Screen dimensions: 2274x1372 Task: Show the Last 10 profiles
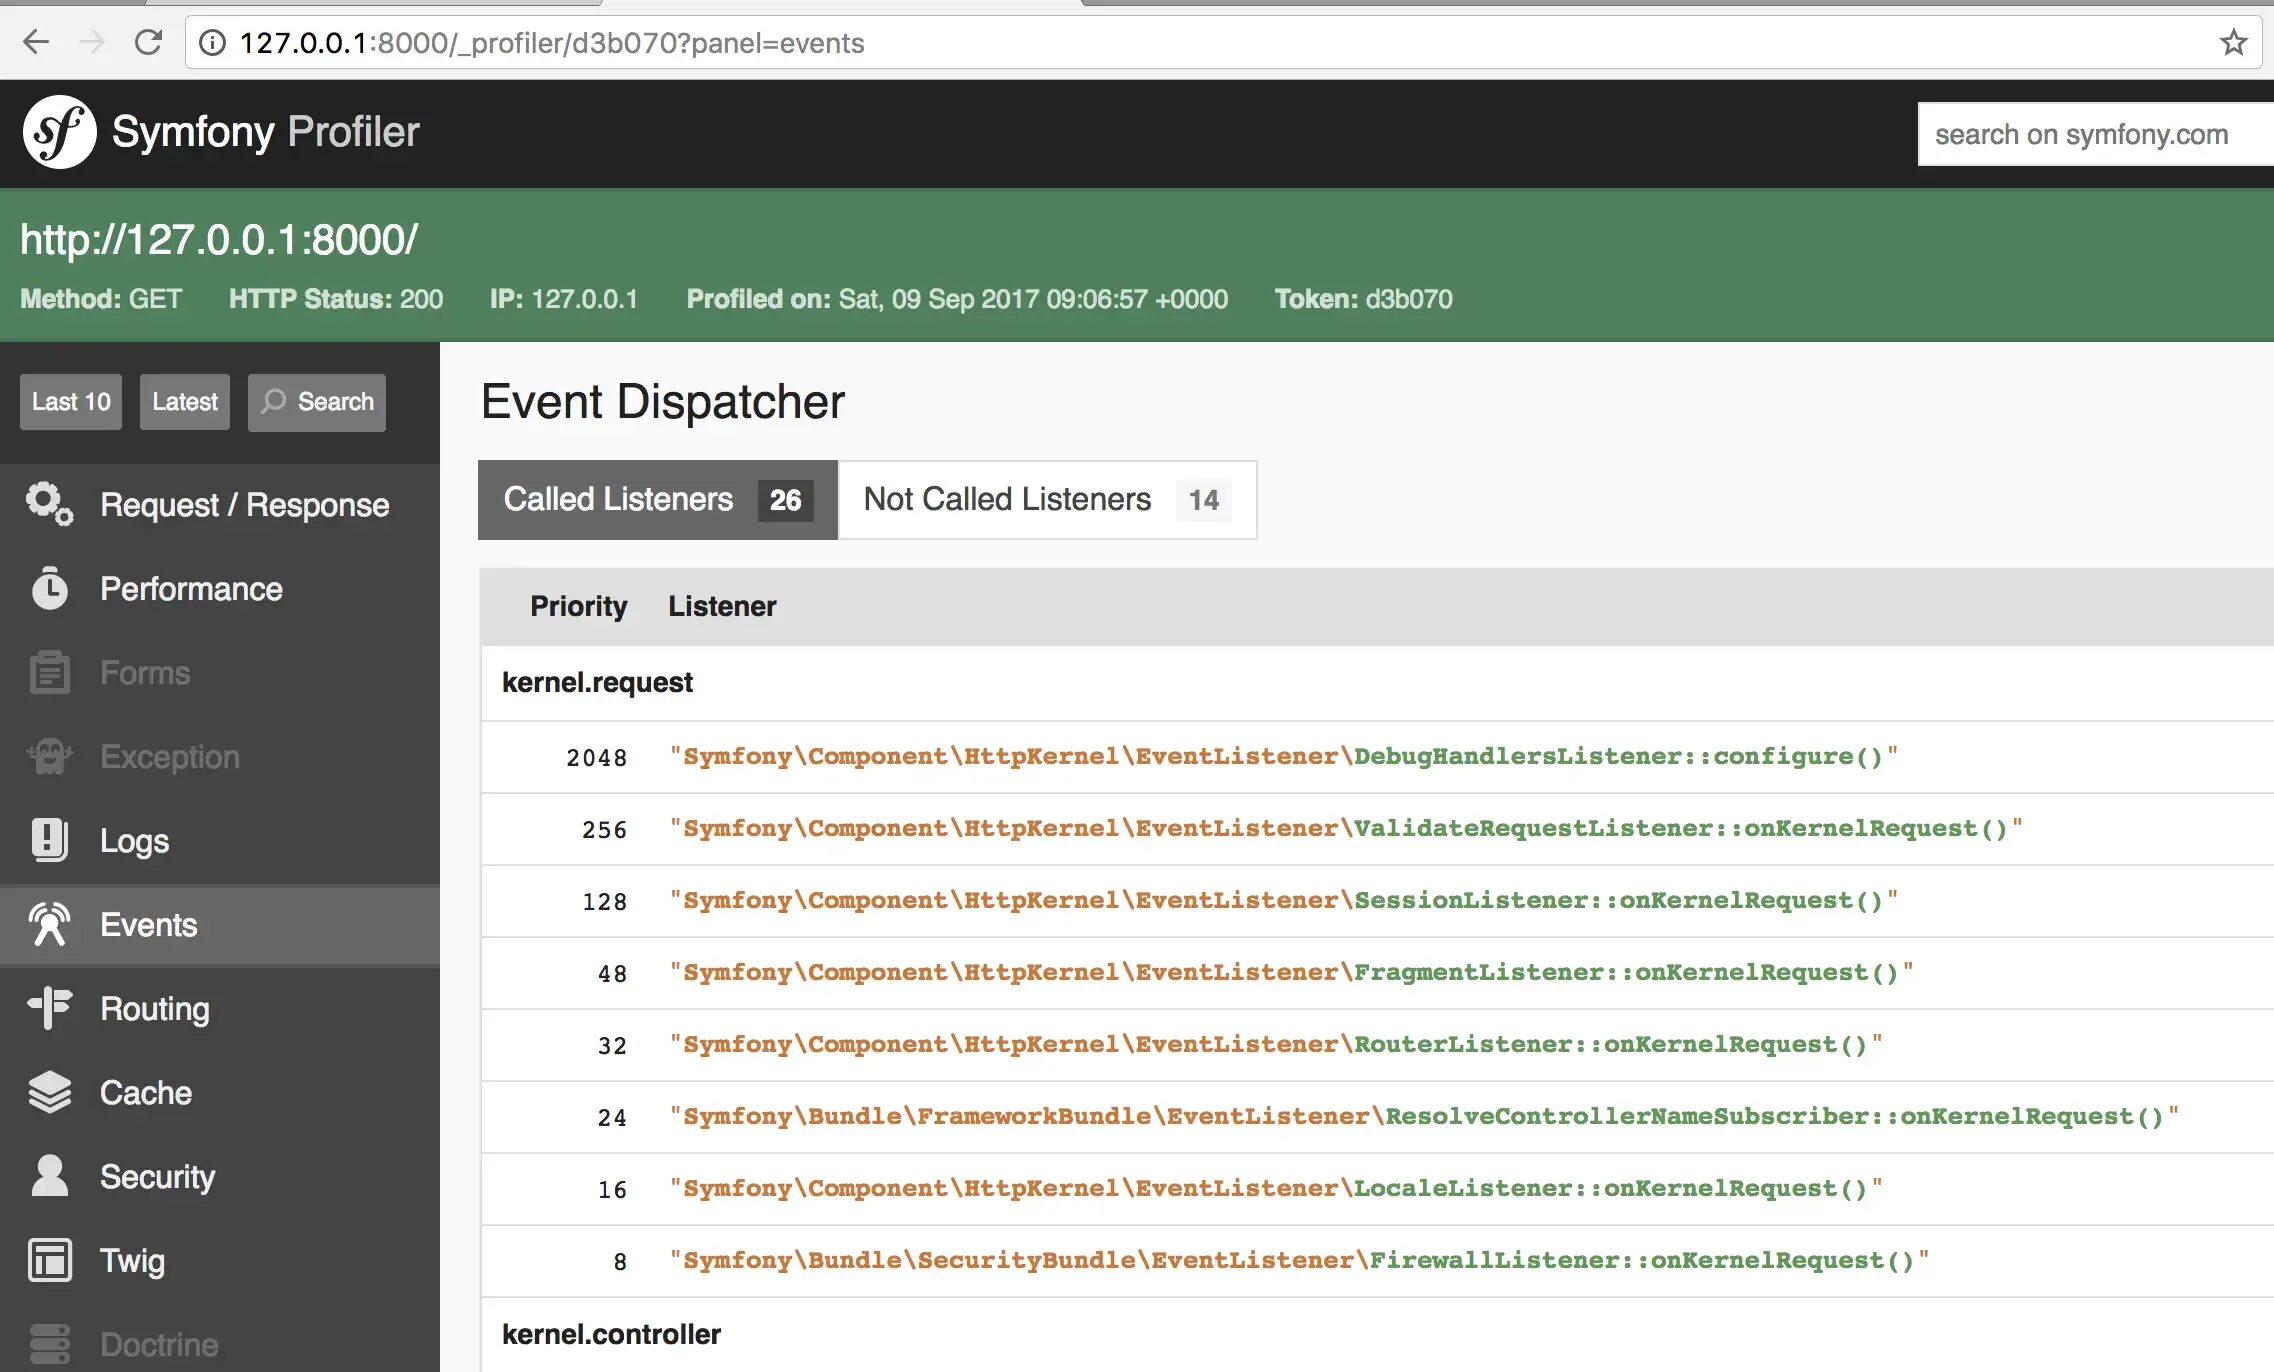pos(71,402)
